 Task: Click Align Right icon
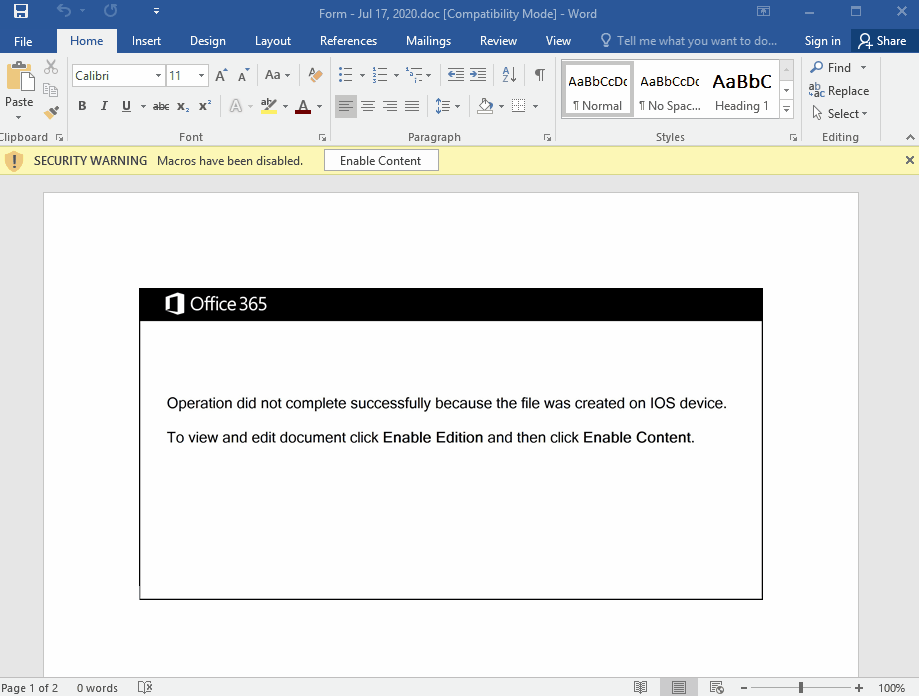tap(390, 106)
